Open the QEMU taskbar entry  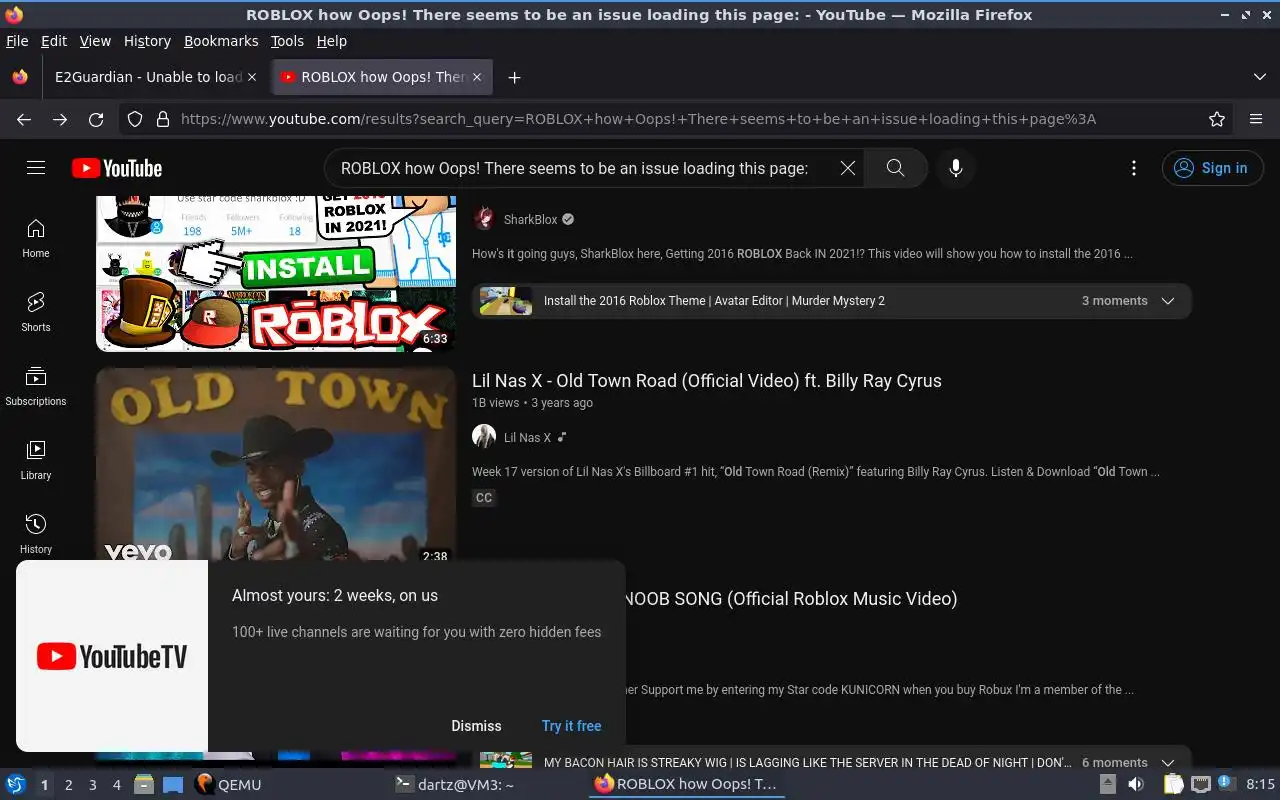(x=229, y=785)
